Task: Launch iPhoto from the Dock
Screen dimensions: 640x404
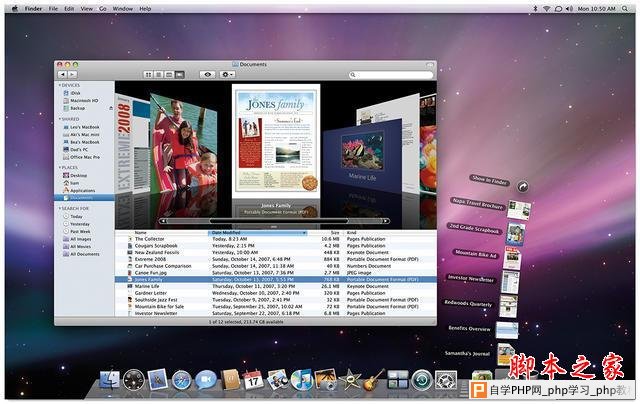Action: click(x=325, y=380)
